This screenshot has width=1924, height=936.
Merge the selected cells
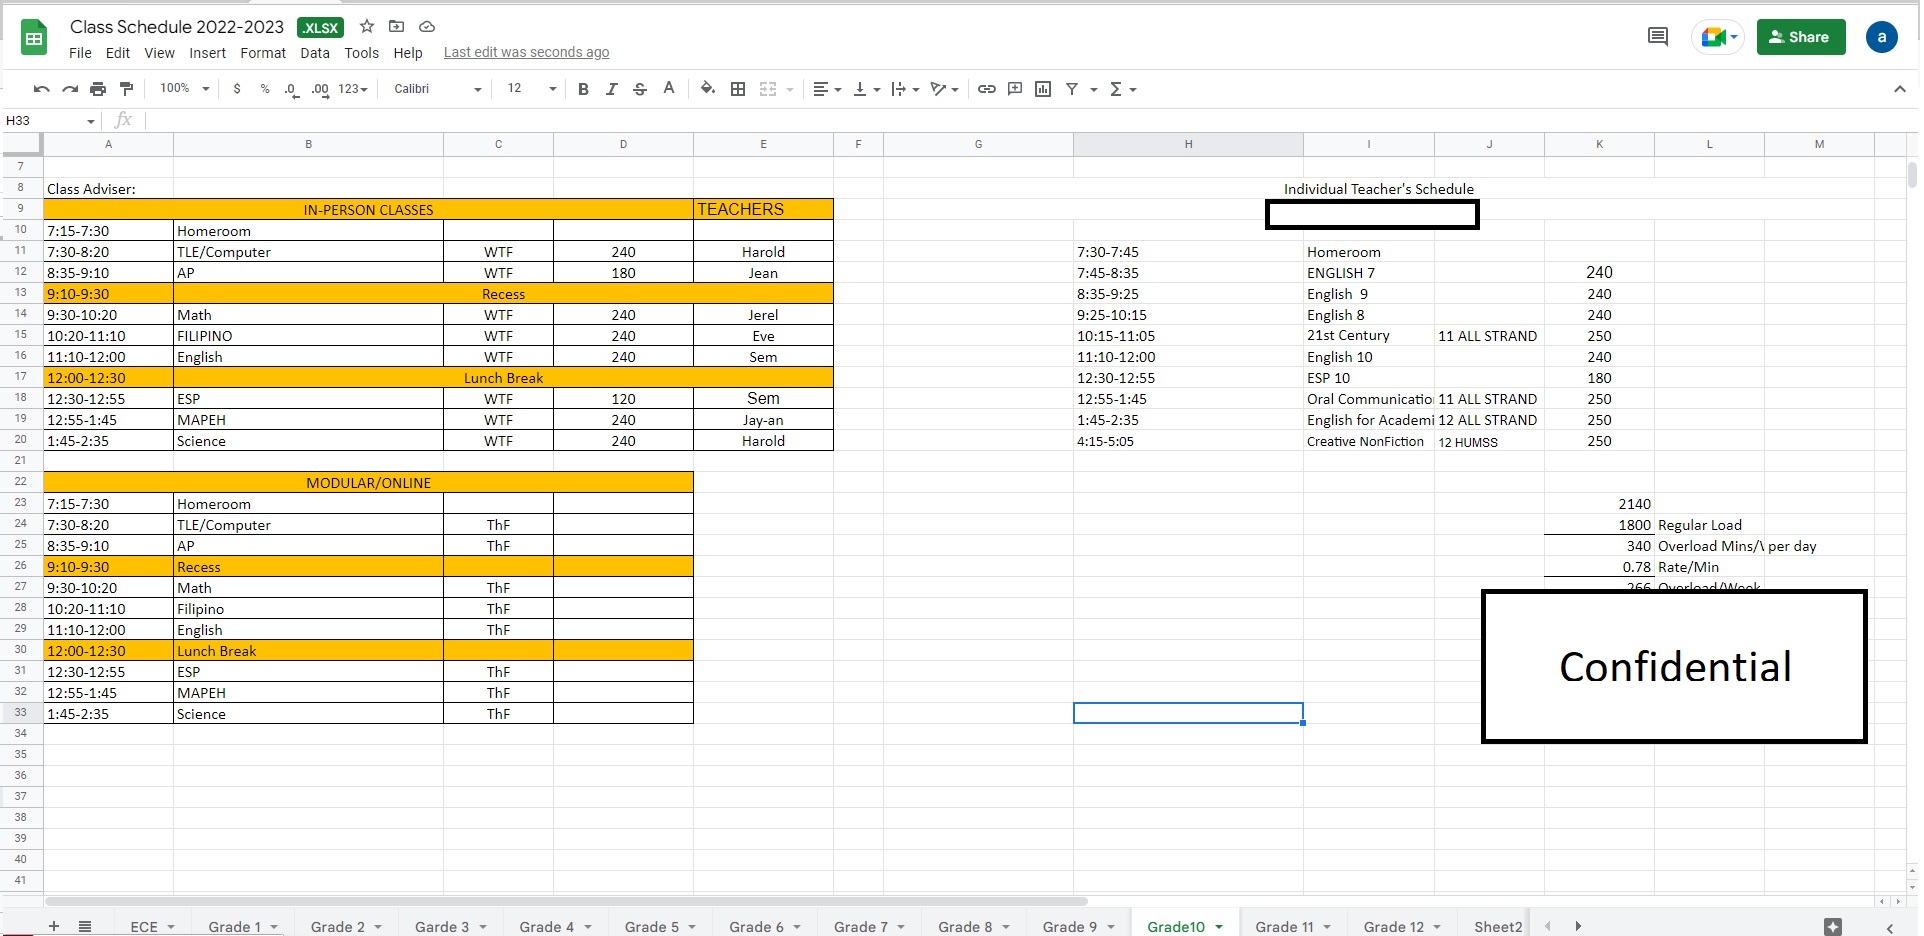pyautogui.click(x=768, y=89)
